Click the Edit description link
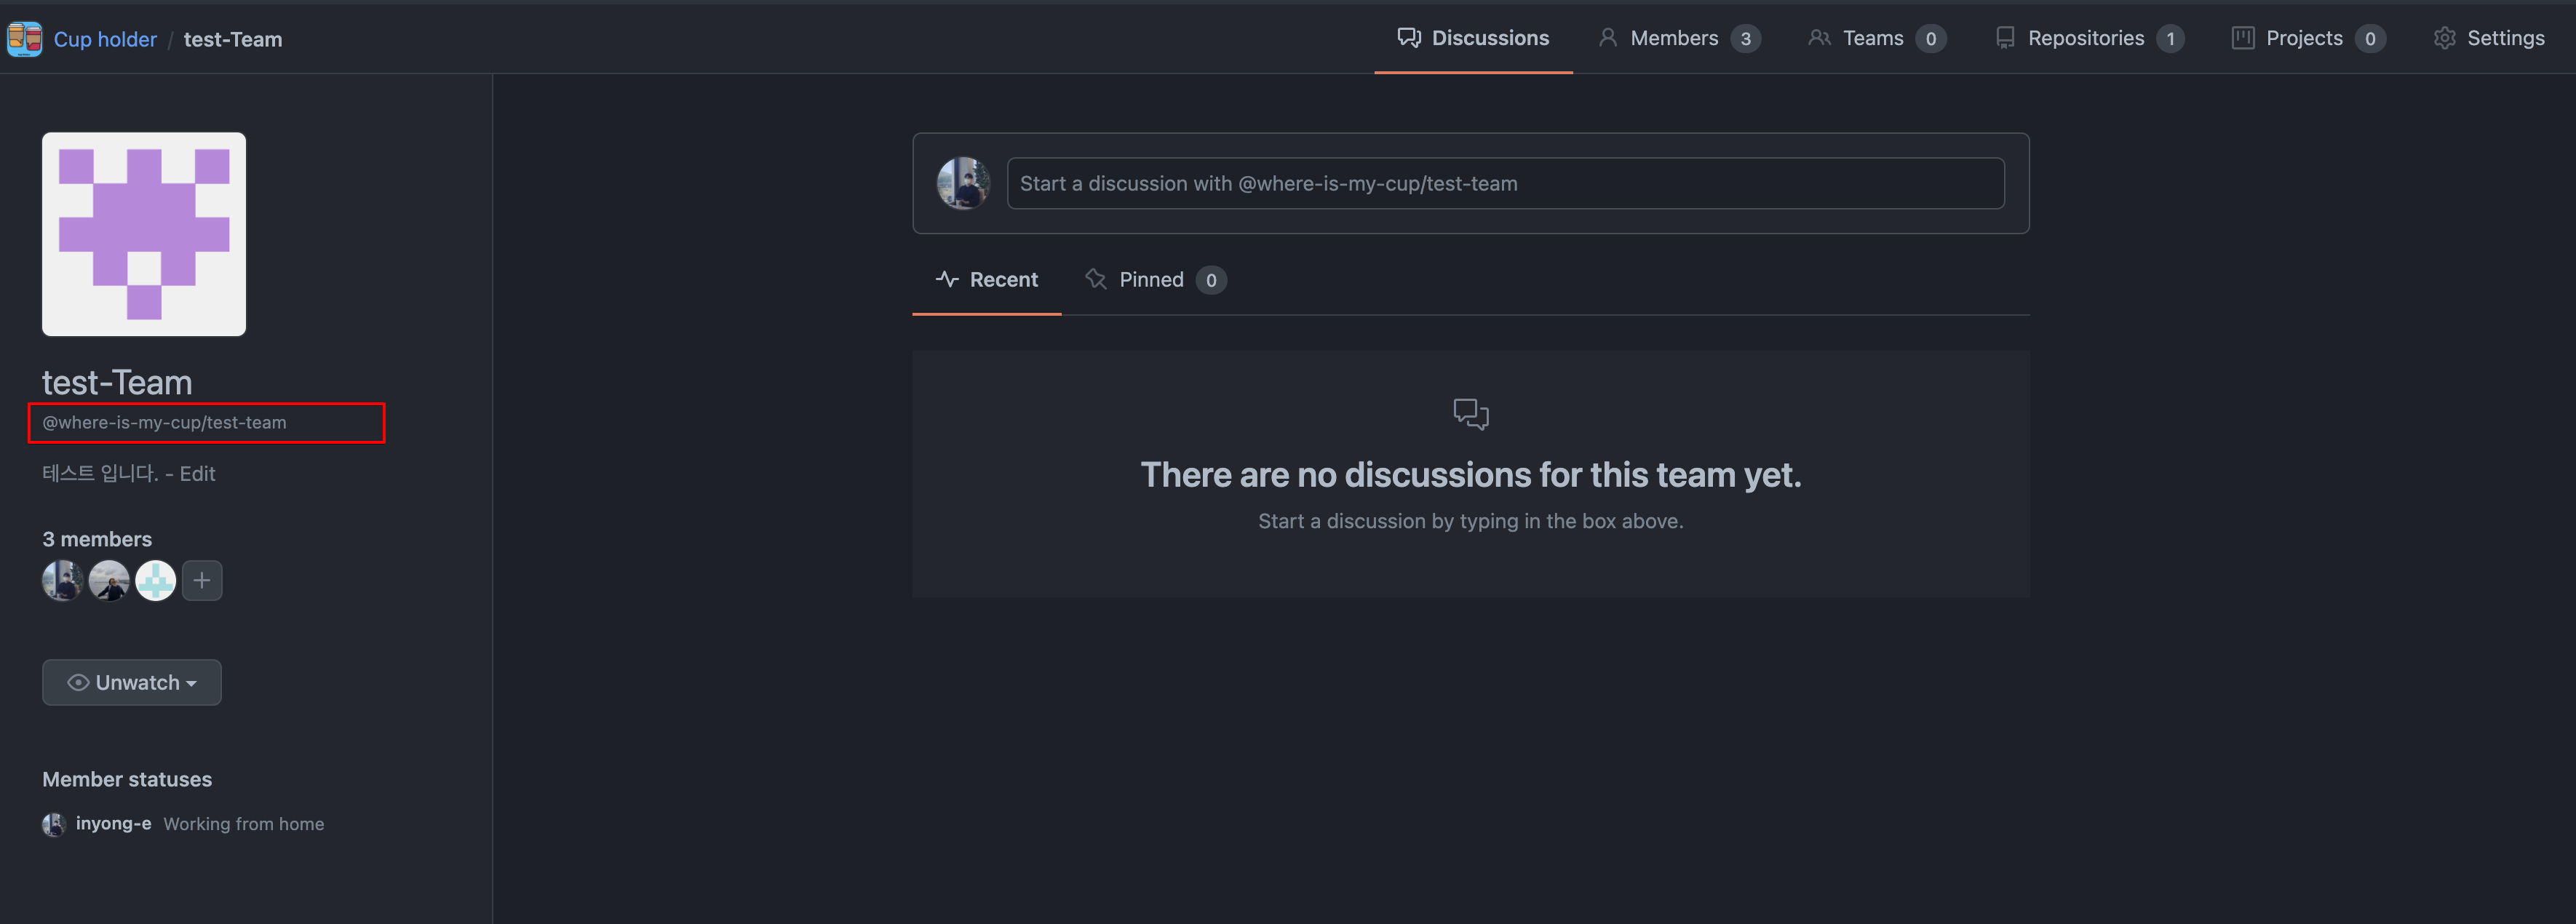This screenshot has height=924, width=2576. click(197, 474)
